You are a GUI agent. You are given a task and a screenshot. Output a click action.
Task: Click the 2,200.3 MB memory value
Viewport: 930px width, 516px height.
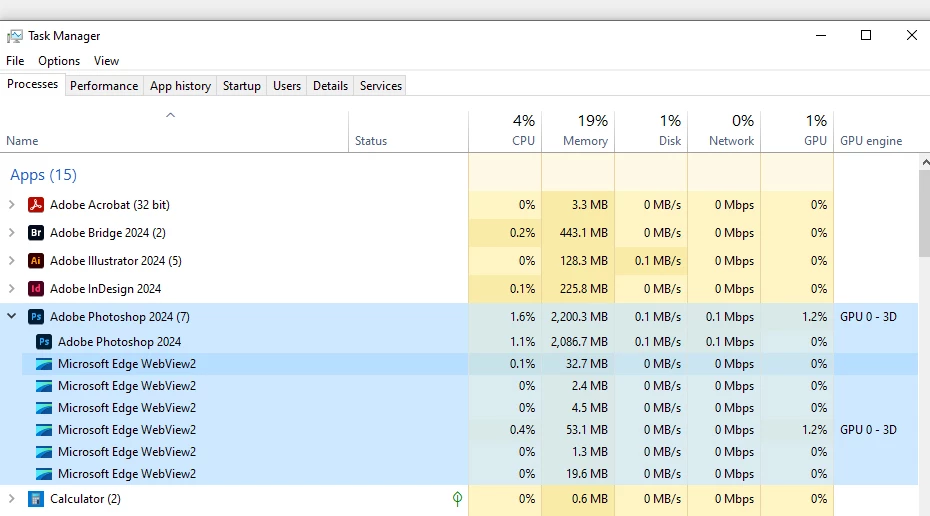[x=579, y=317]
